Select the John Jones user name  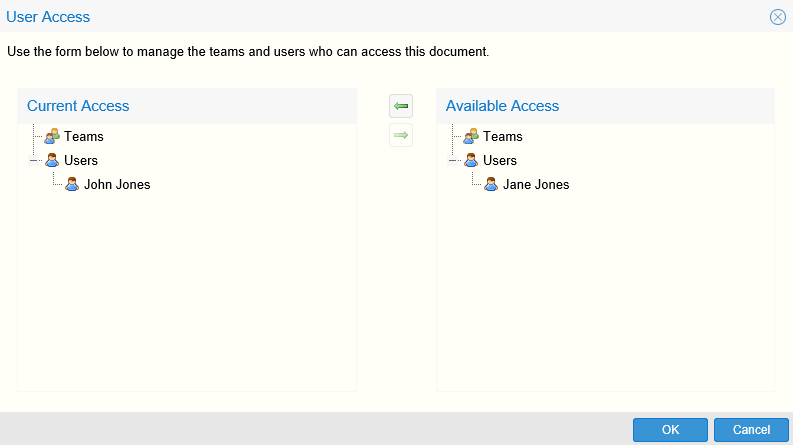click(117, 184)
